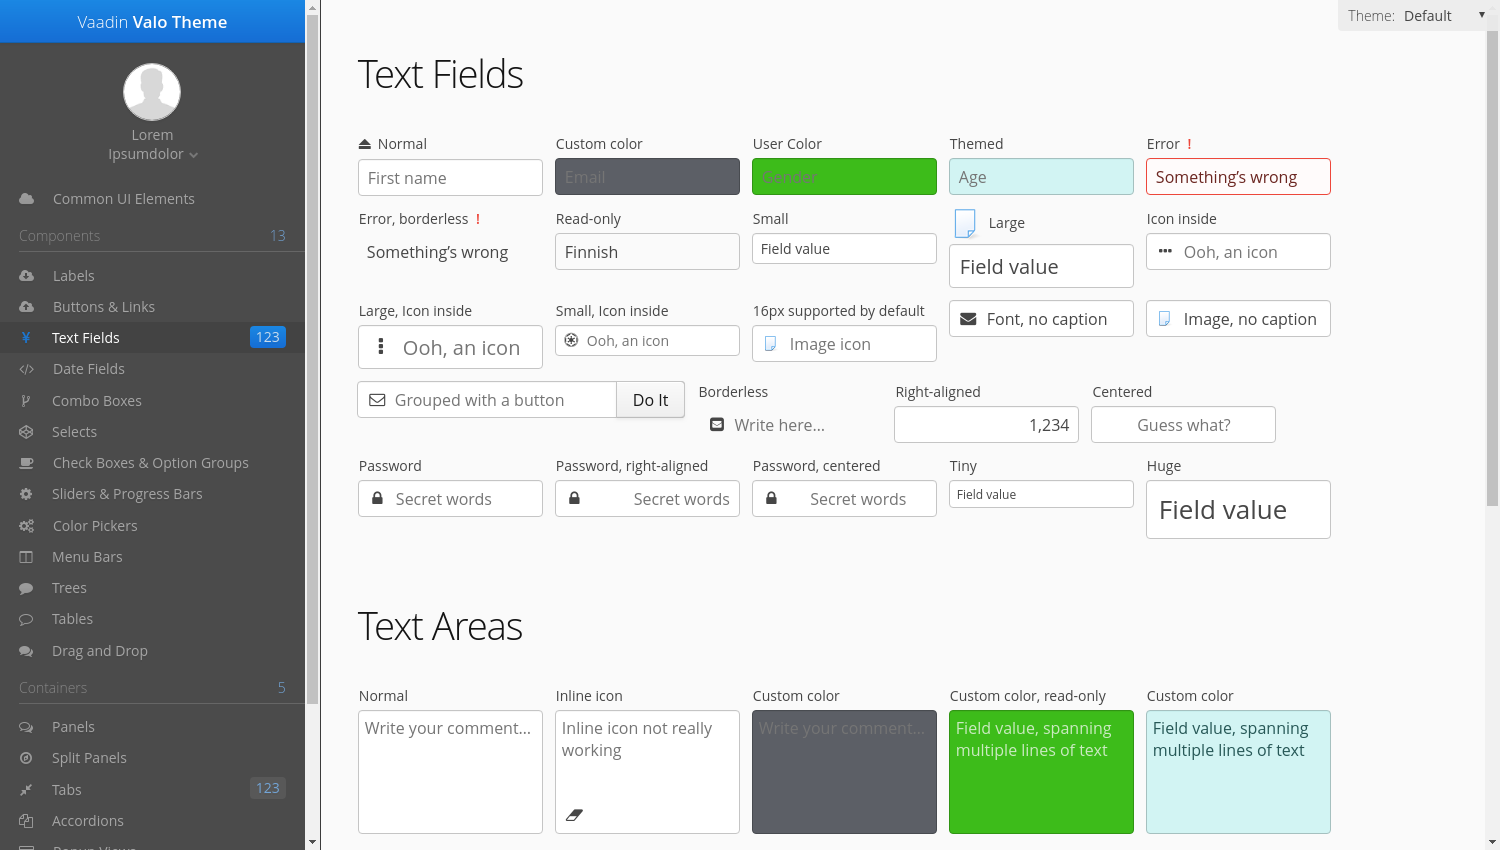
Task: Click the gear icon beside Sliders & Progress Bars
Action: pos(26,494)
